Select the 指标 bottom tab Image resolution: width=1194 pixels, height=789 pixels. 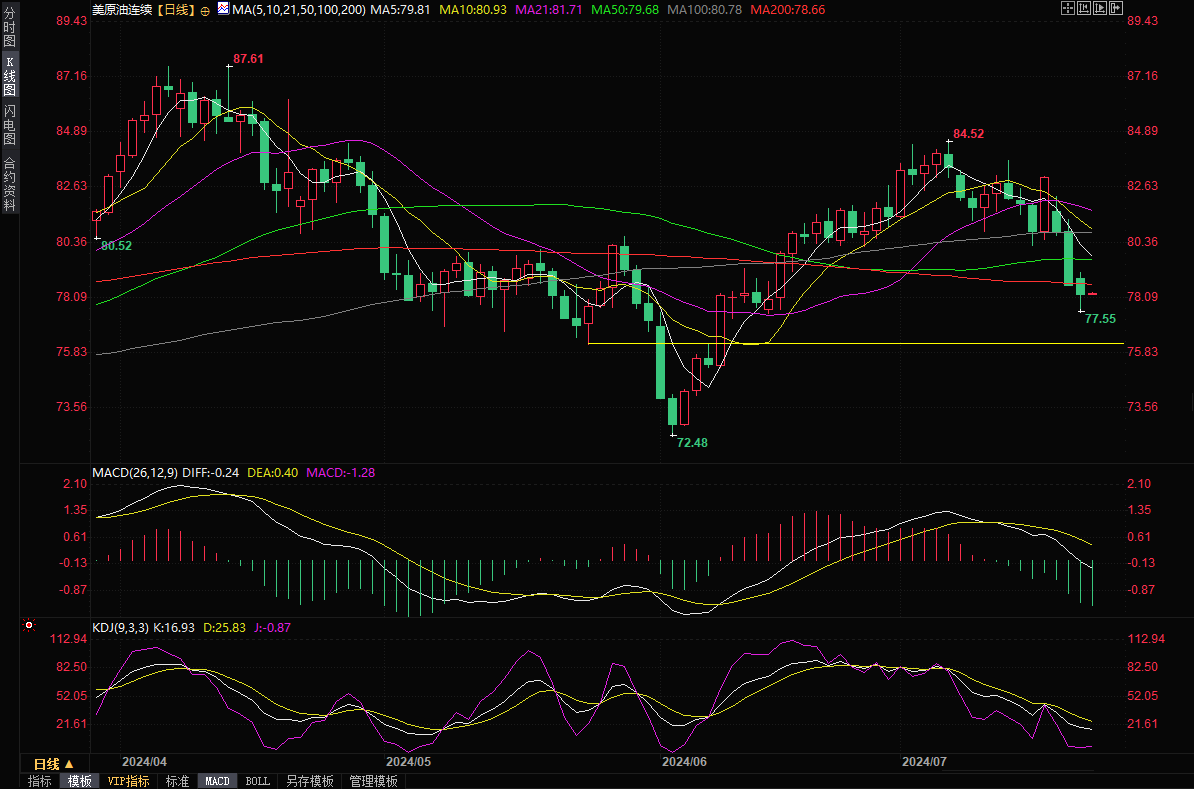point(40,781)
